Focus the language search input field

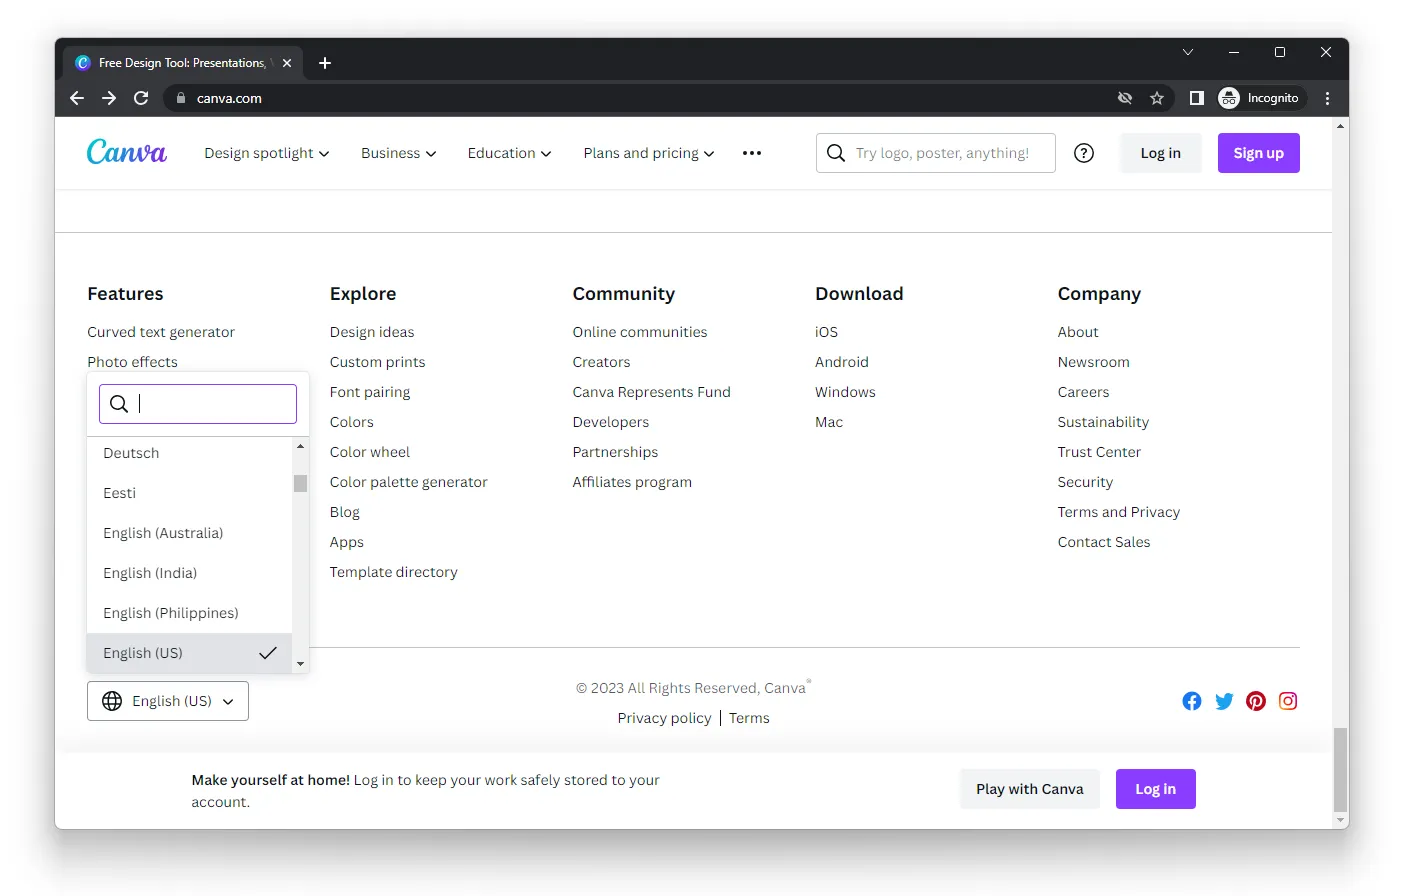tap(198, 404)
